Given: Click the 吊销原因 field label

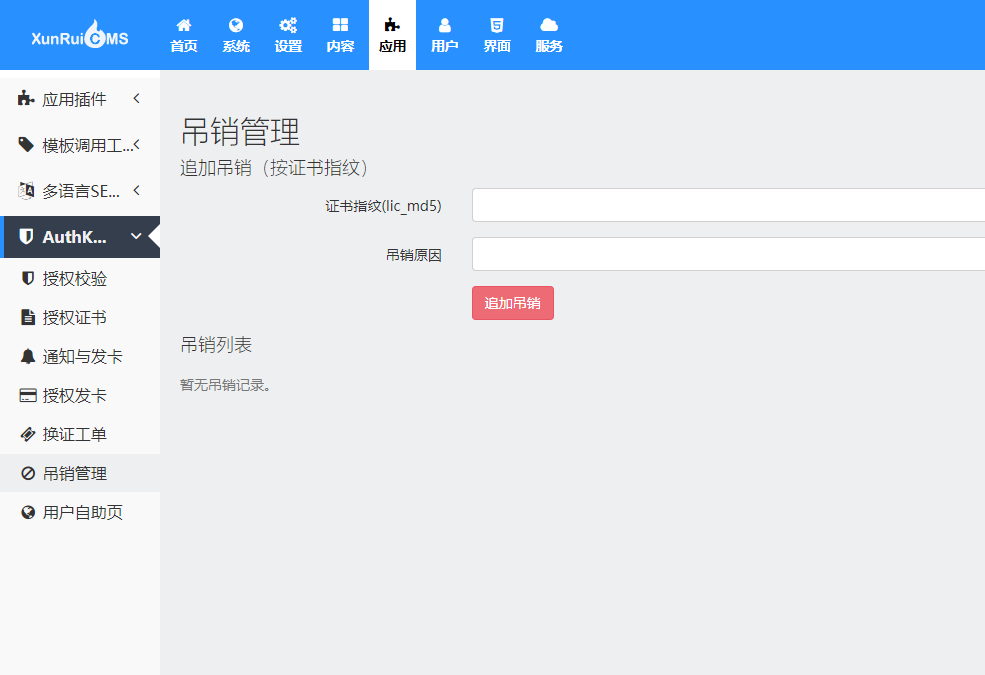Looking at the screenshot, I should (413, 254).
